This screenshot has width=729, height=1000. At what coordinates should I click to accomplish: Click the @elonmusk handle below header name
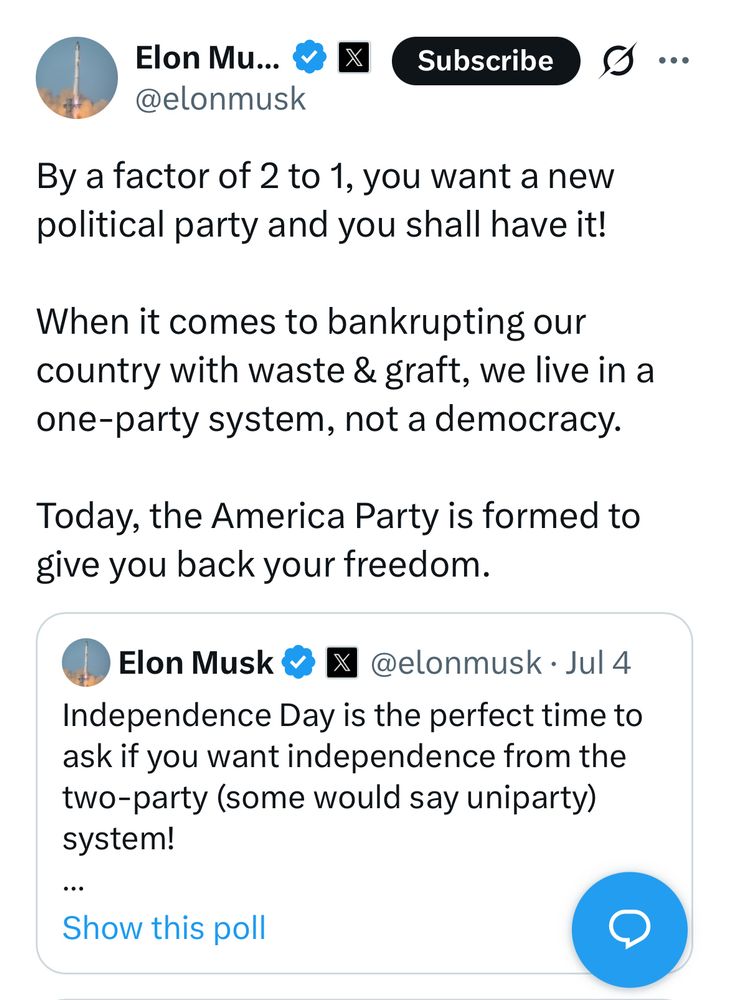220,100
